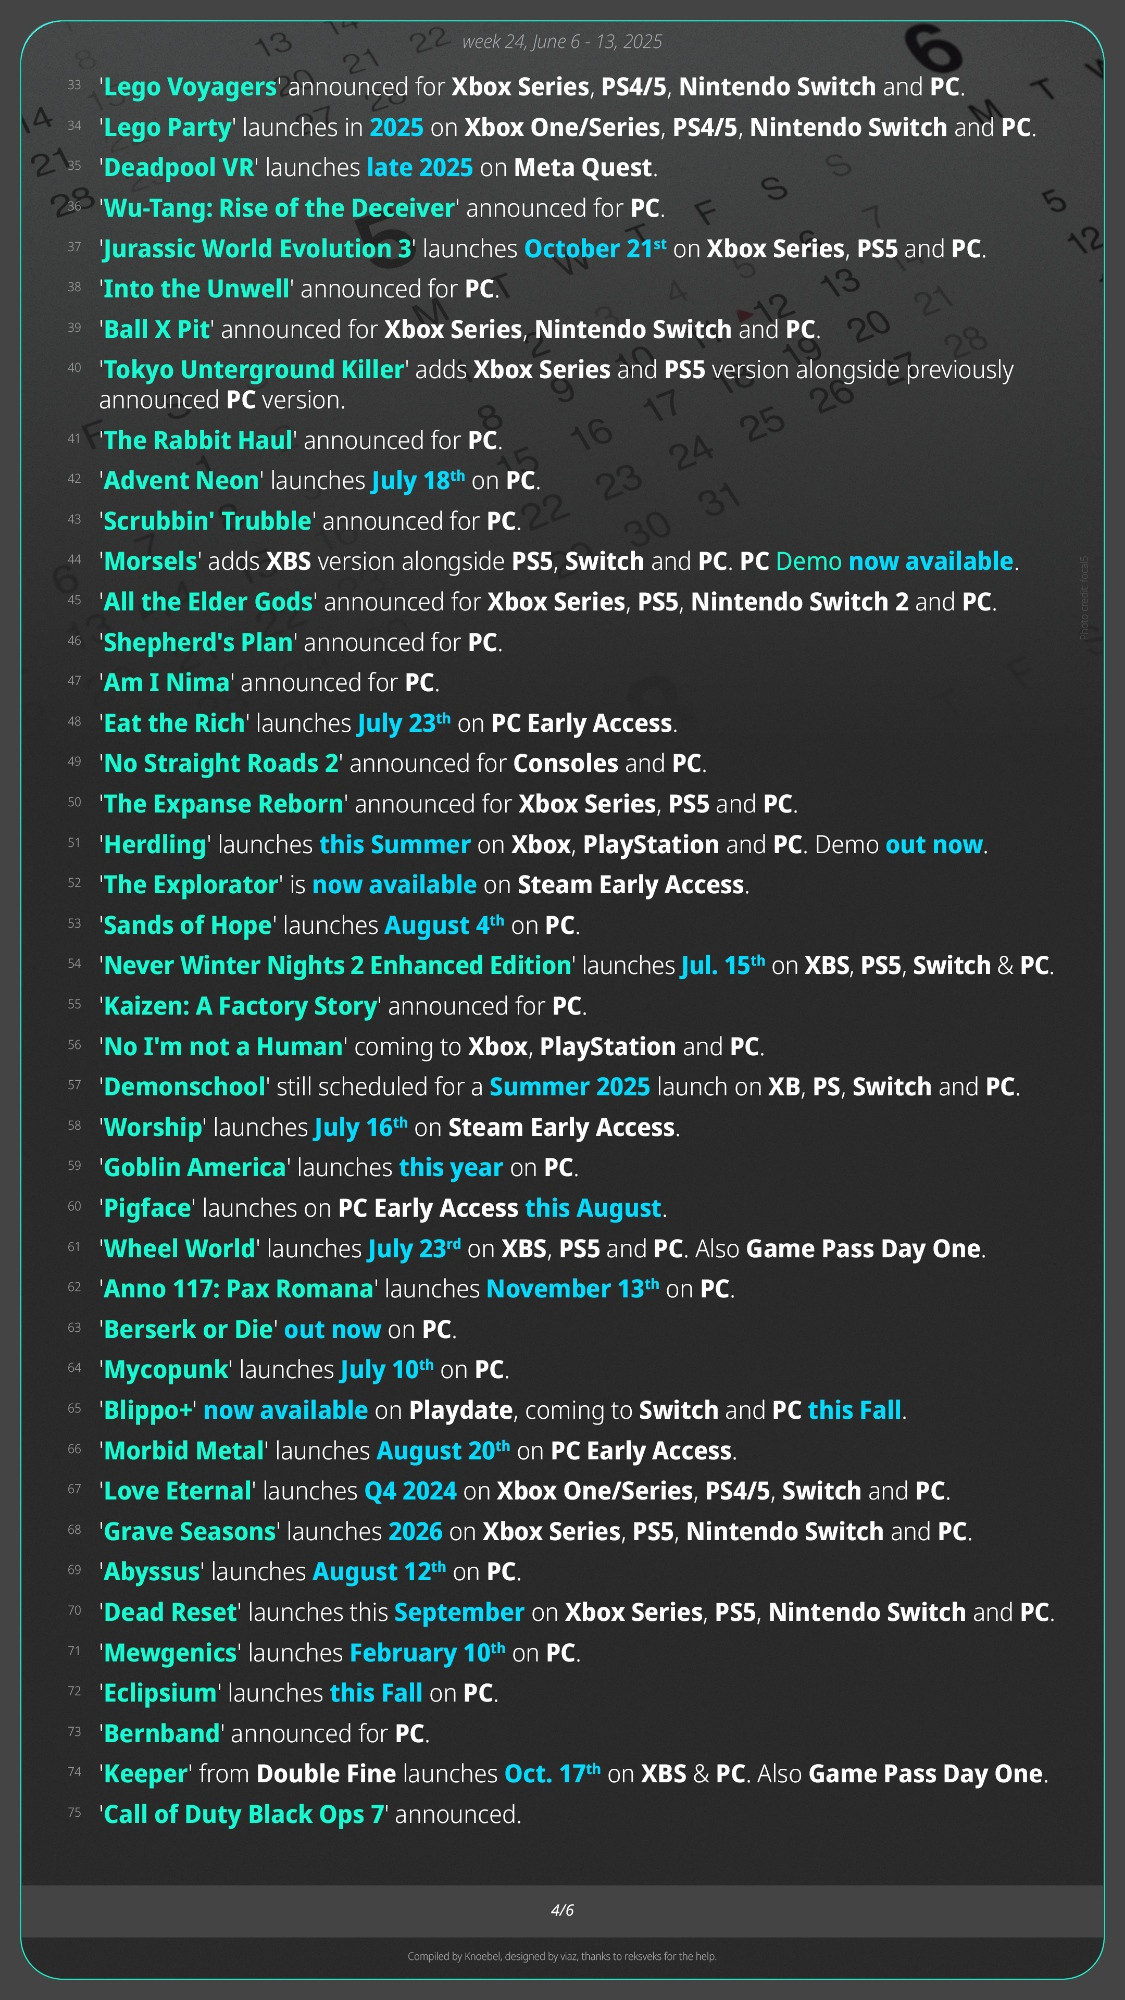
Task: Click 'Double Fine' studio name
Action: pyautogui.click(x=327, y=1774)
